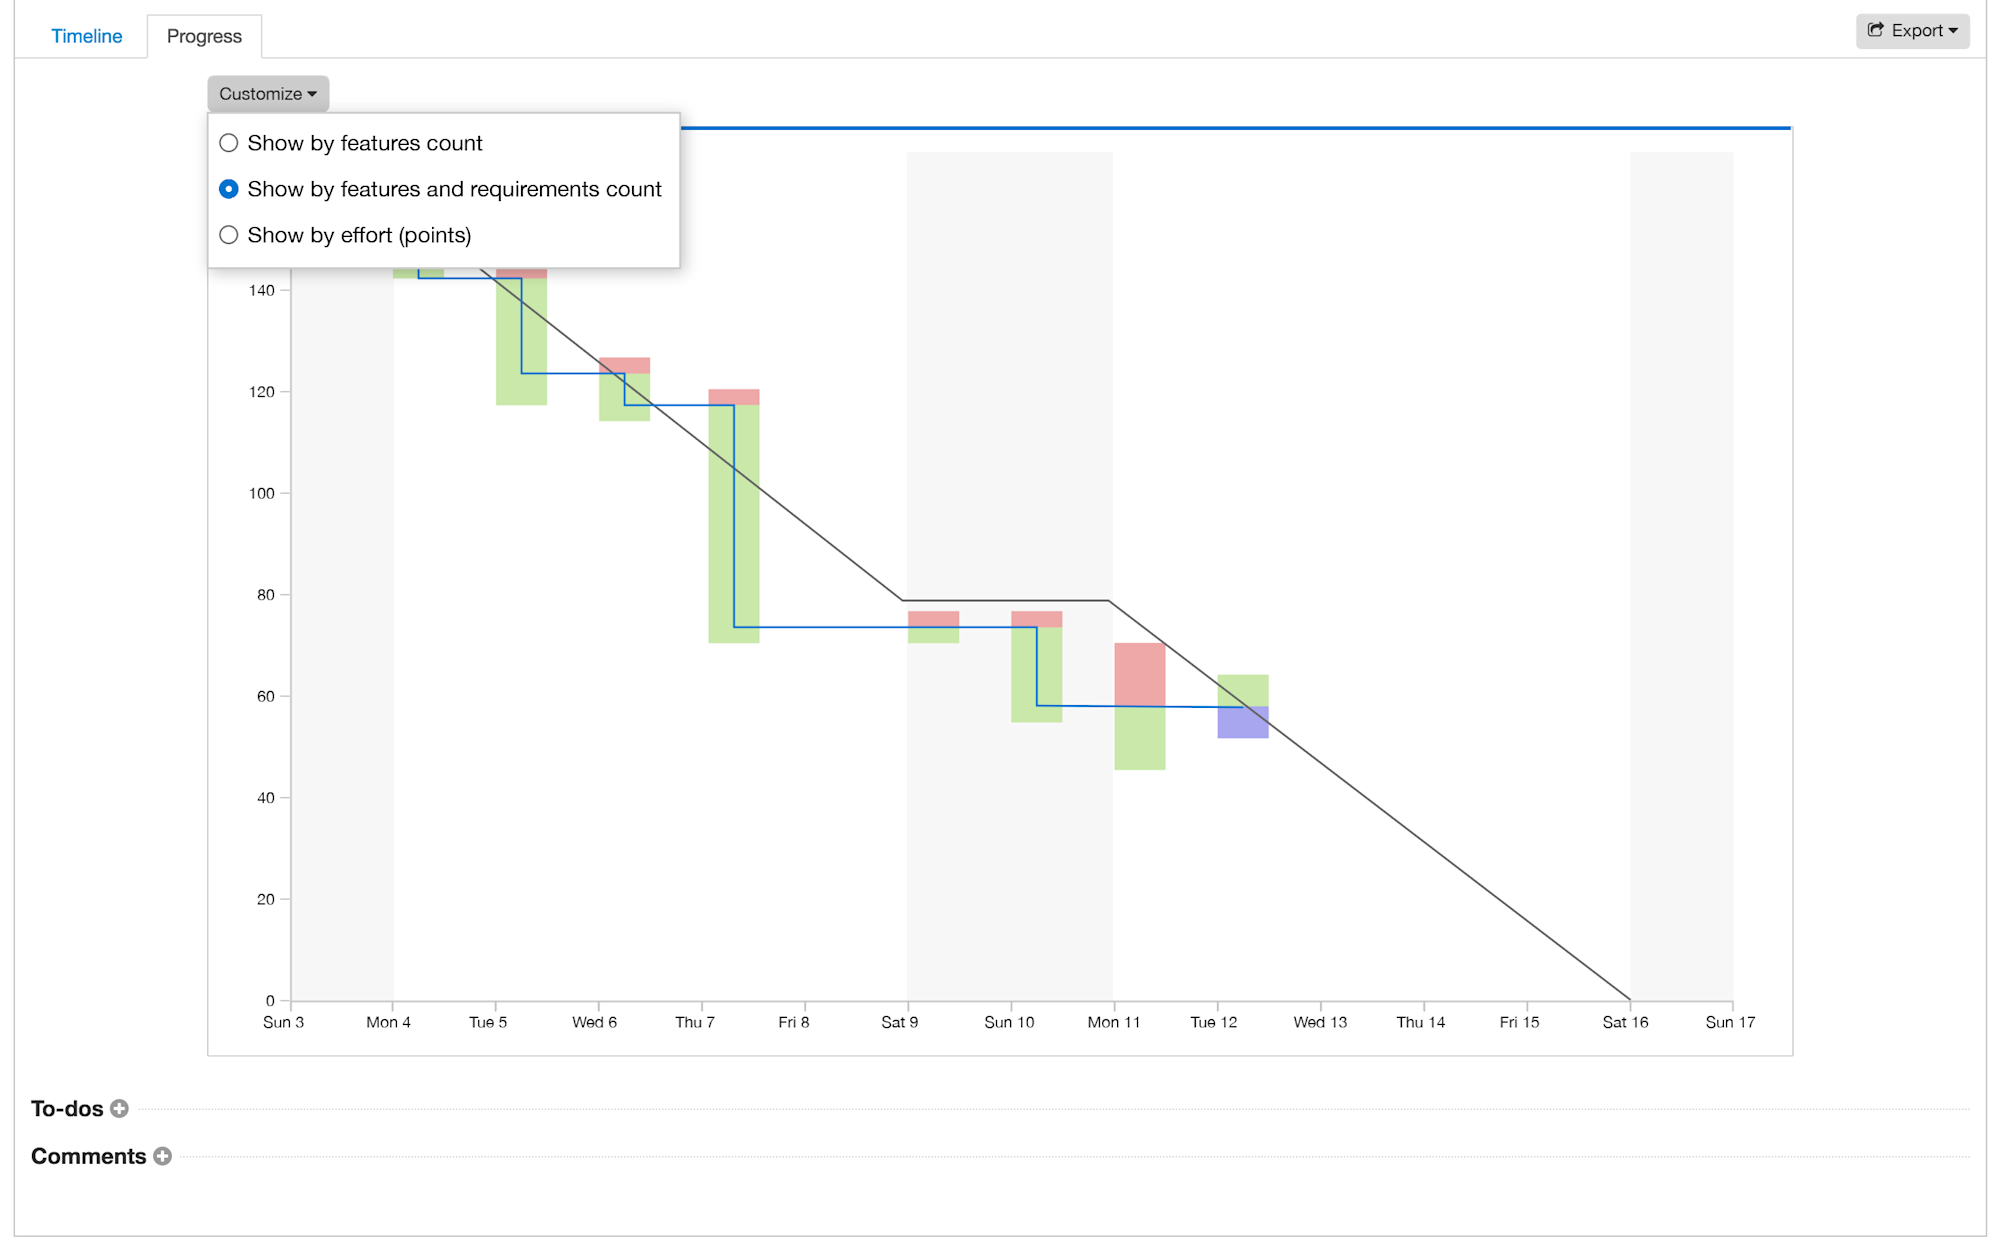The height and width of the screenshot is (1252, 2000).
Task: Click the Export share icon
Action: click(1876, 30)
